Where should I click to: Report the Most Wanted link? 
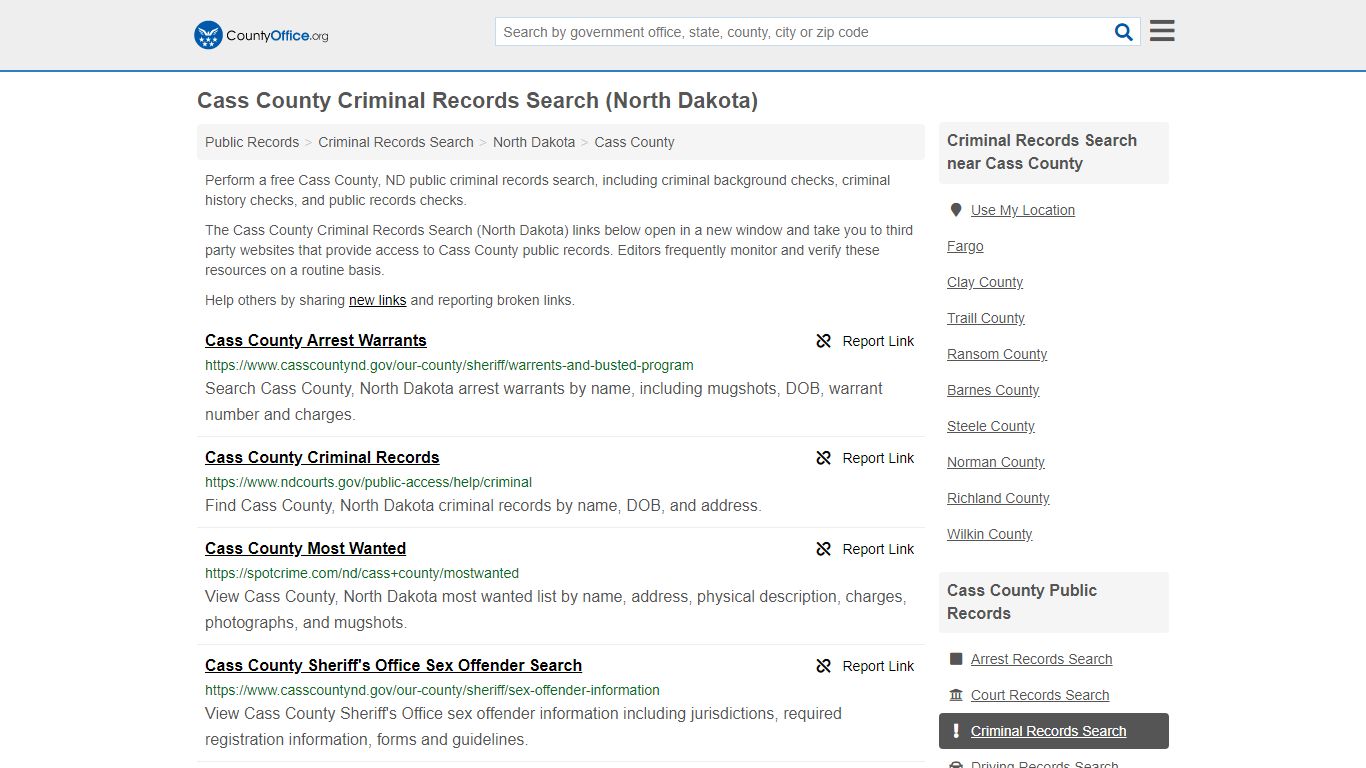point(878,549)
